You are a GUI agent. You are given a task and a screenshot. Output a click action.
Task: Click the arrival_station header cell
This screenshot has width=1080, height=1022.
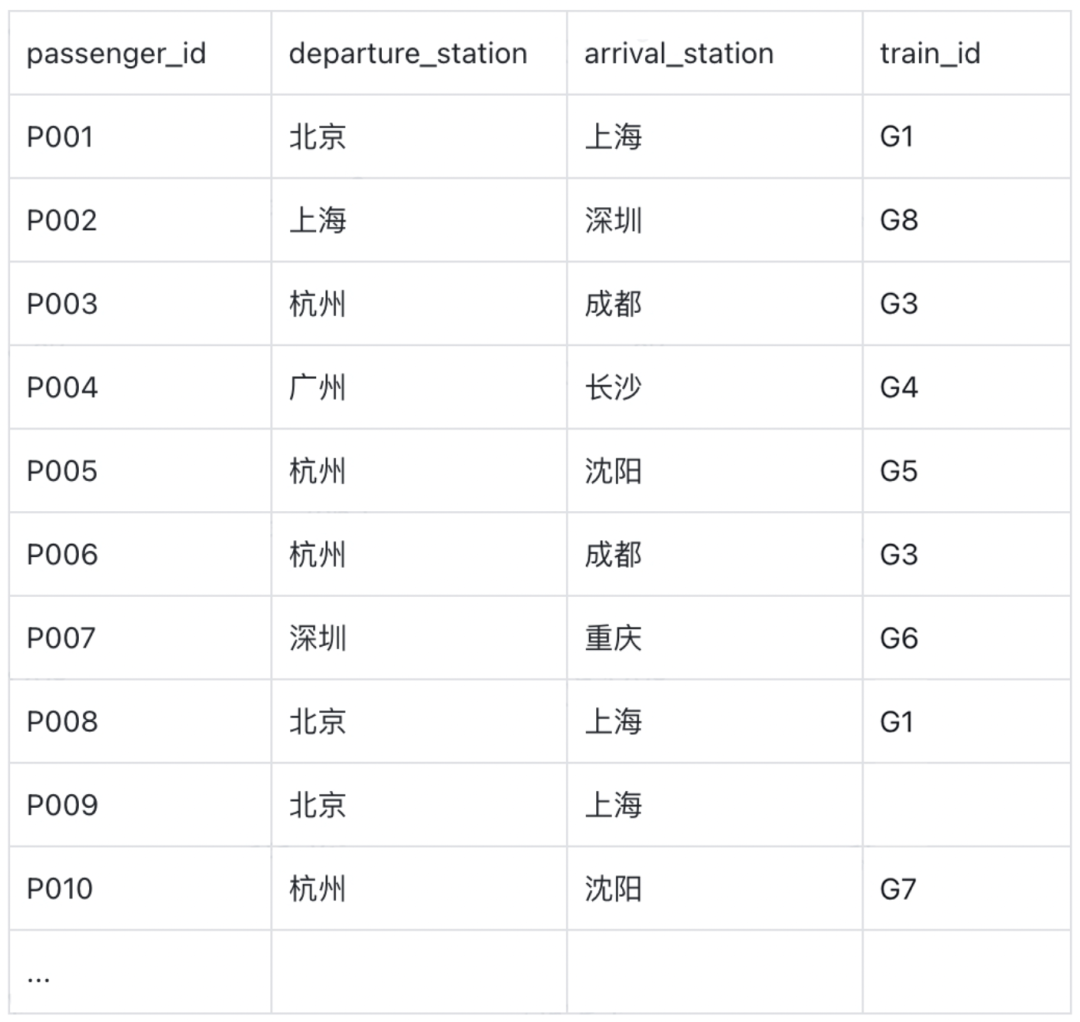point(679,54)
